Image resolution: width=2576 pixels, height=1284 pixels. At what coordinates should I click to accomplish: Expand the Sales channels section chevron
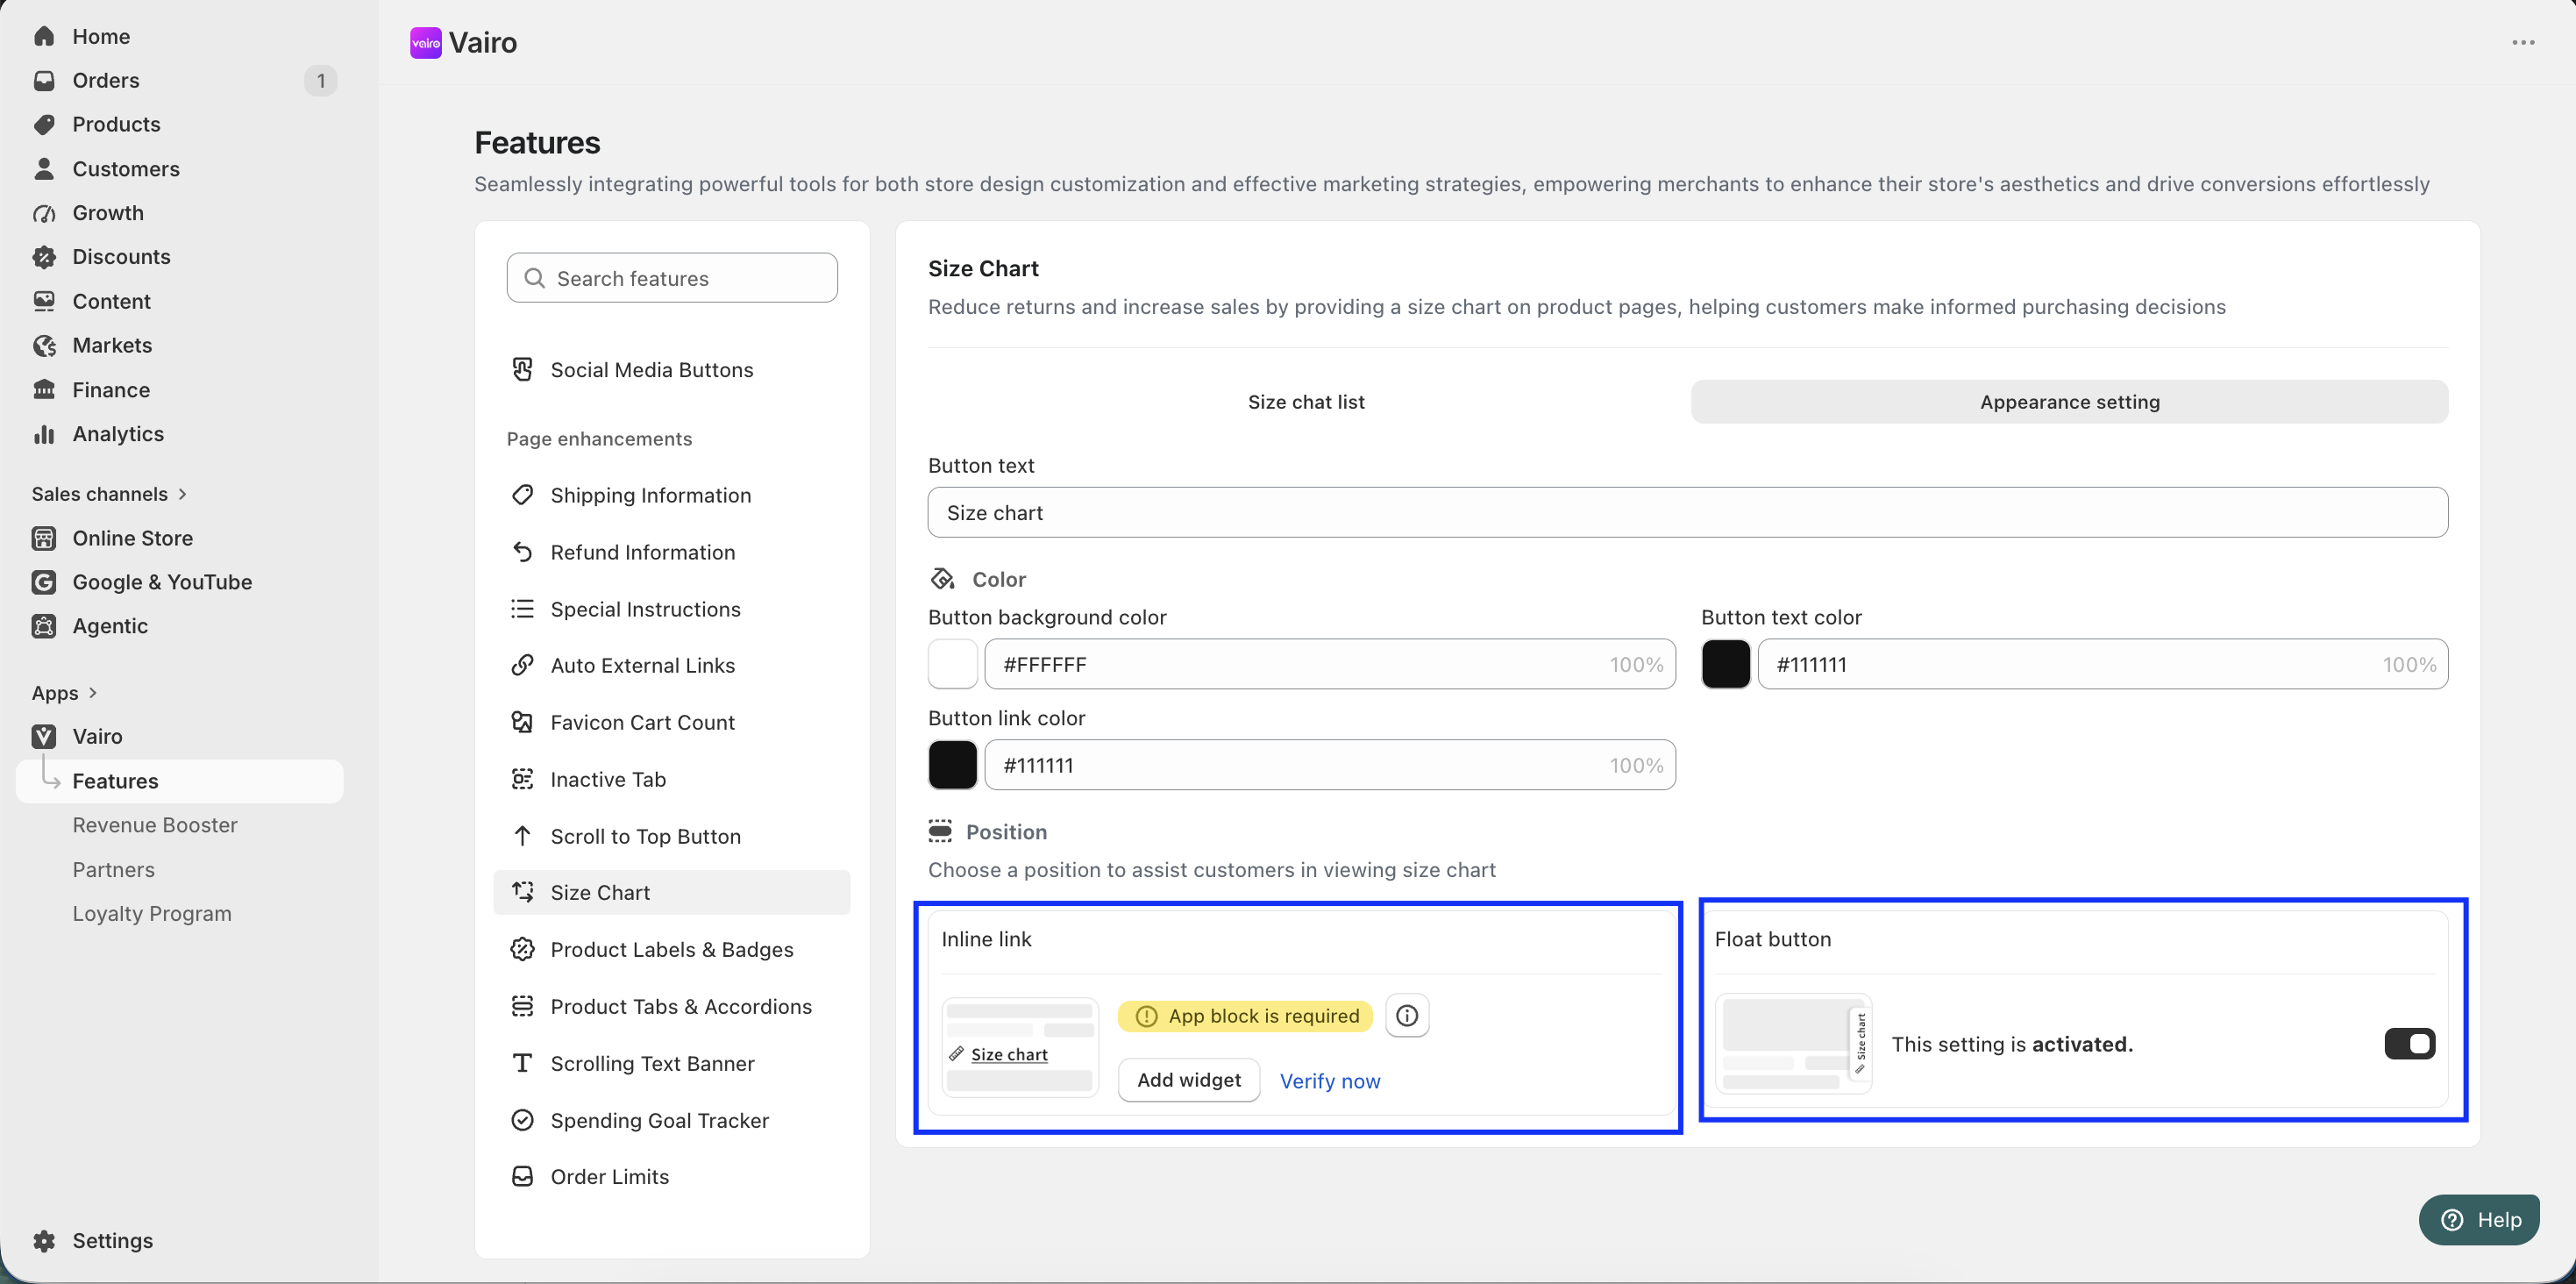(182, 494)
